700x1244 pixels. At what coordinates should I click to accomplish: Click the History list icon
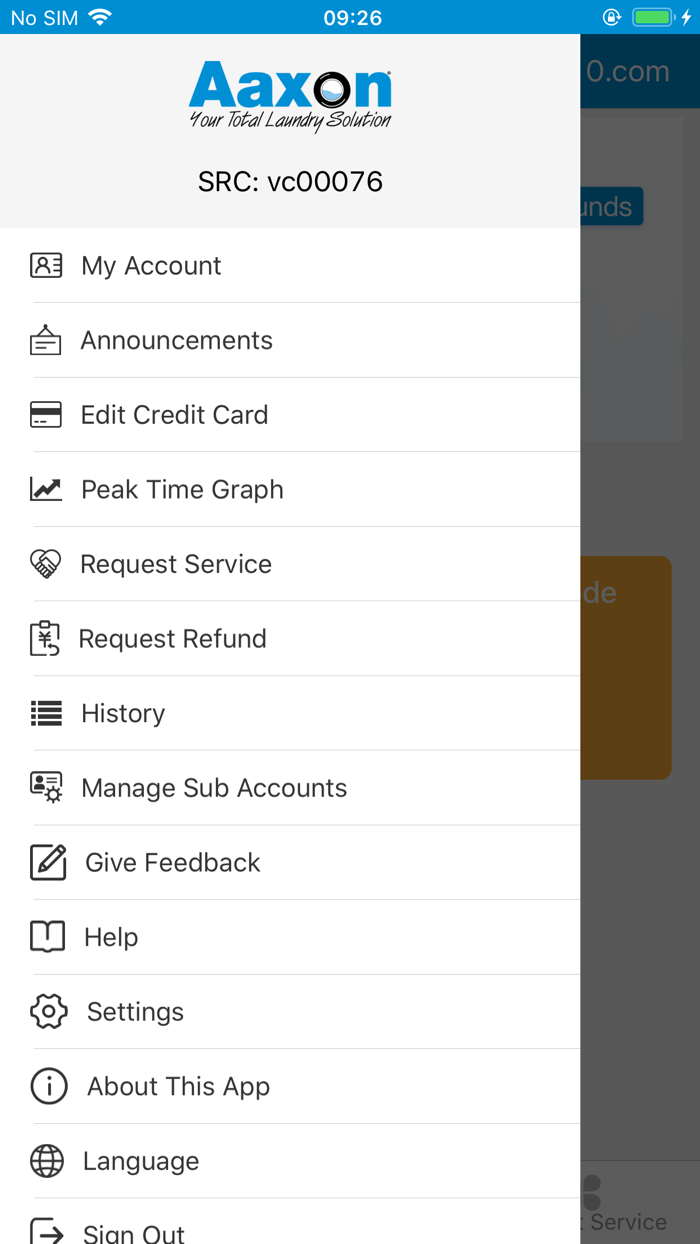pos(46,713)
